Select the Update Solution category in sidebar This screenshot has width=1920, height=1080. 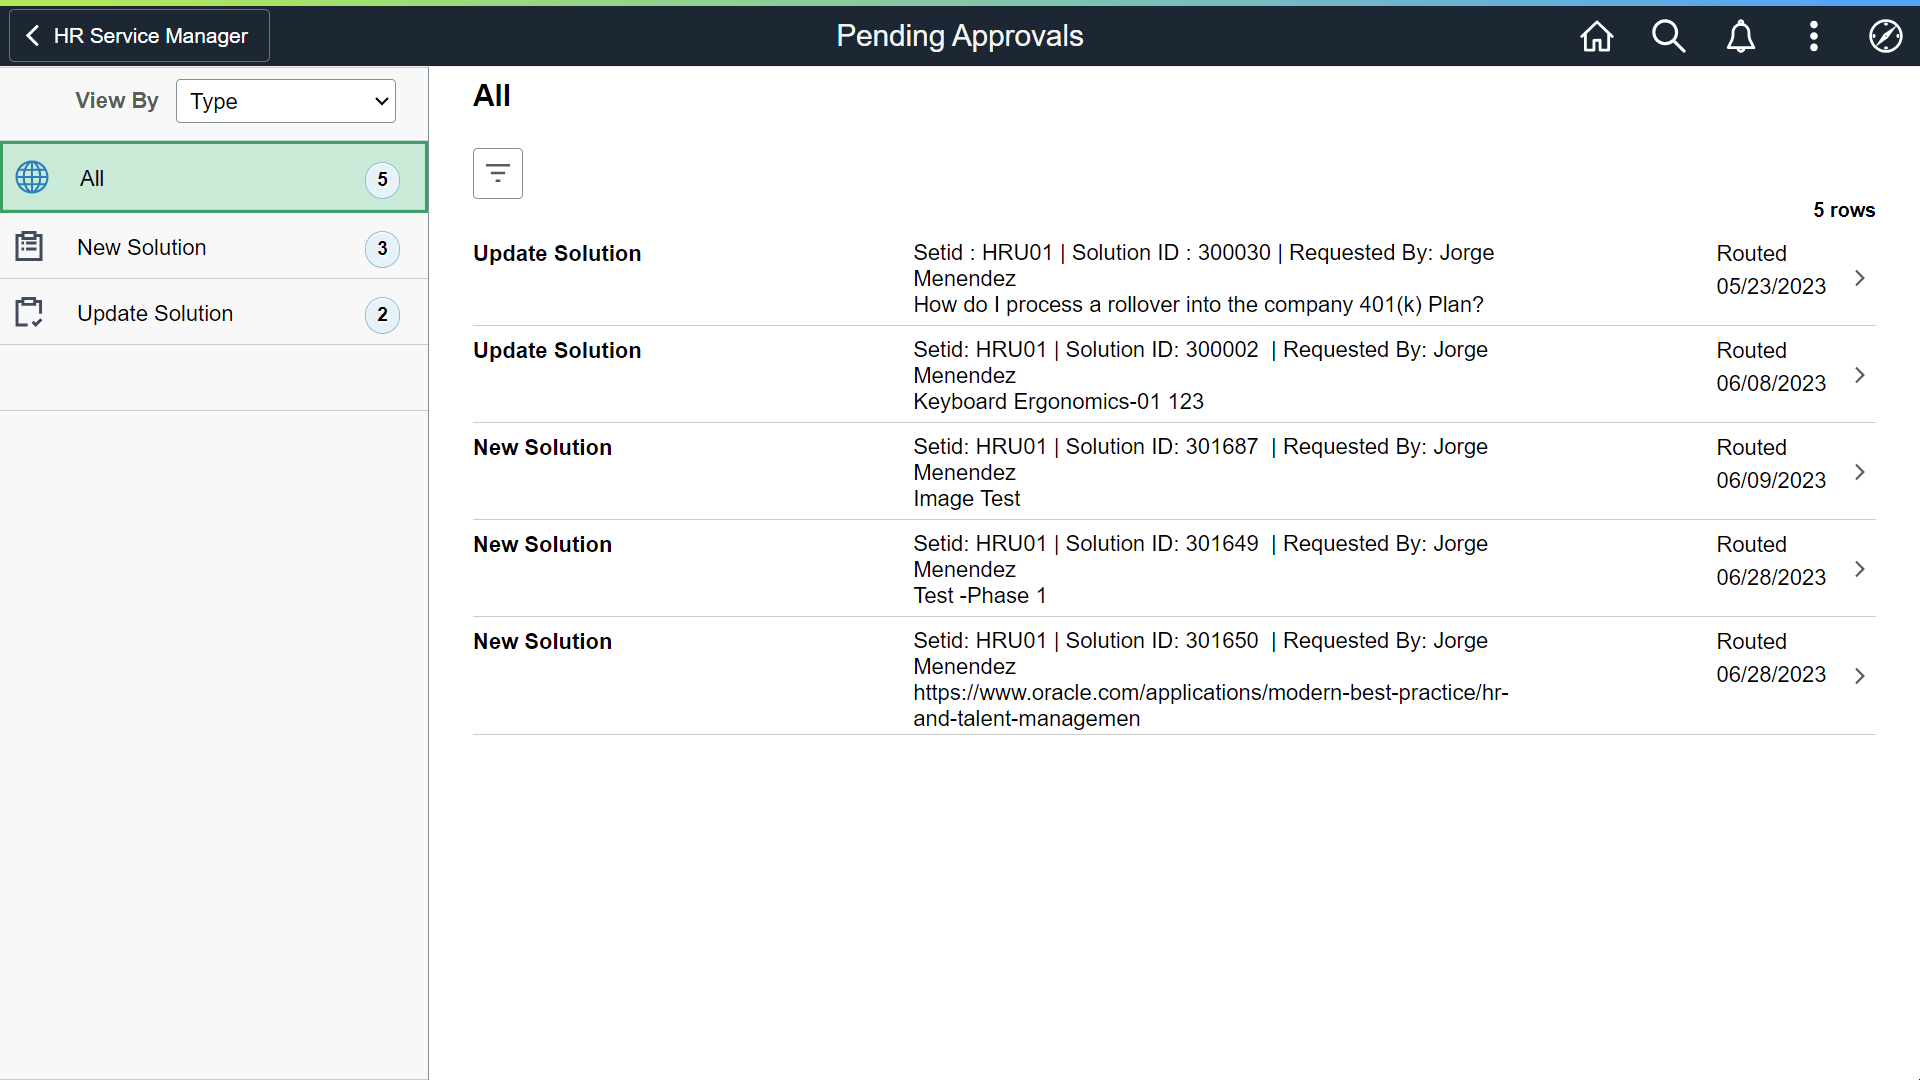[x=155, y=313]
